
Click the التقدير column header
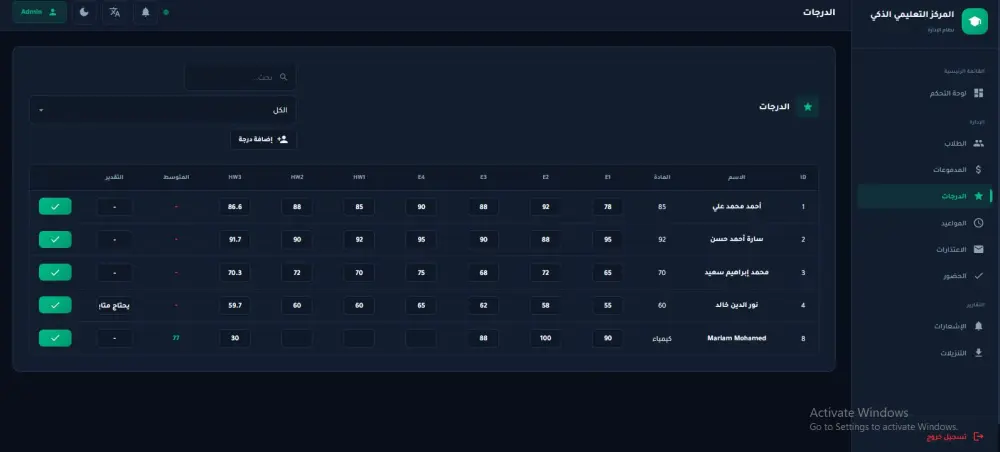pyautogui.click(x=115, y=177)
